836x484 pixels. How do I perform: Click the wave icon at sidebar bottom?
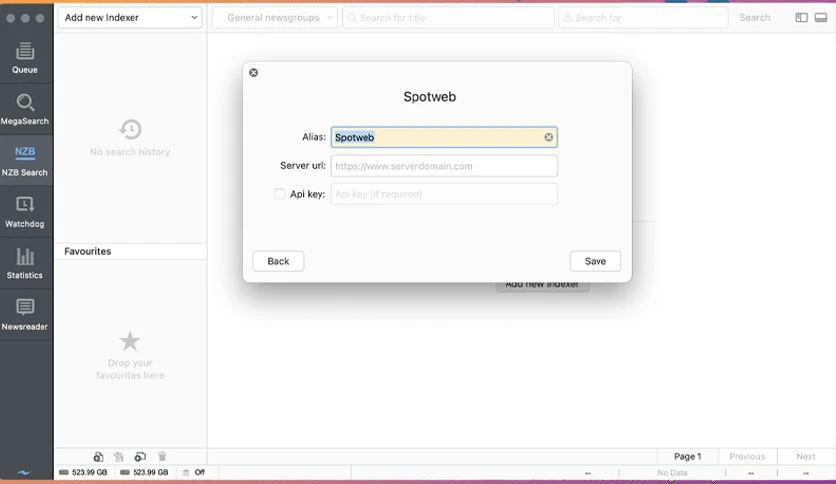coord(24,472)
